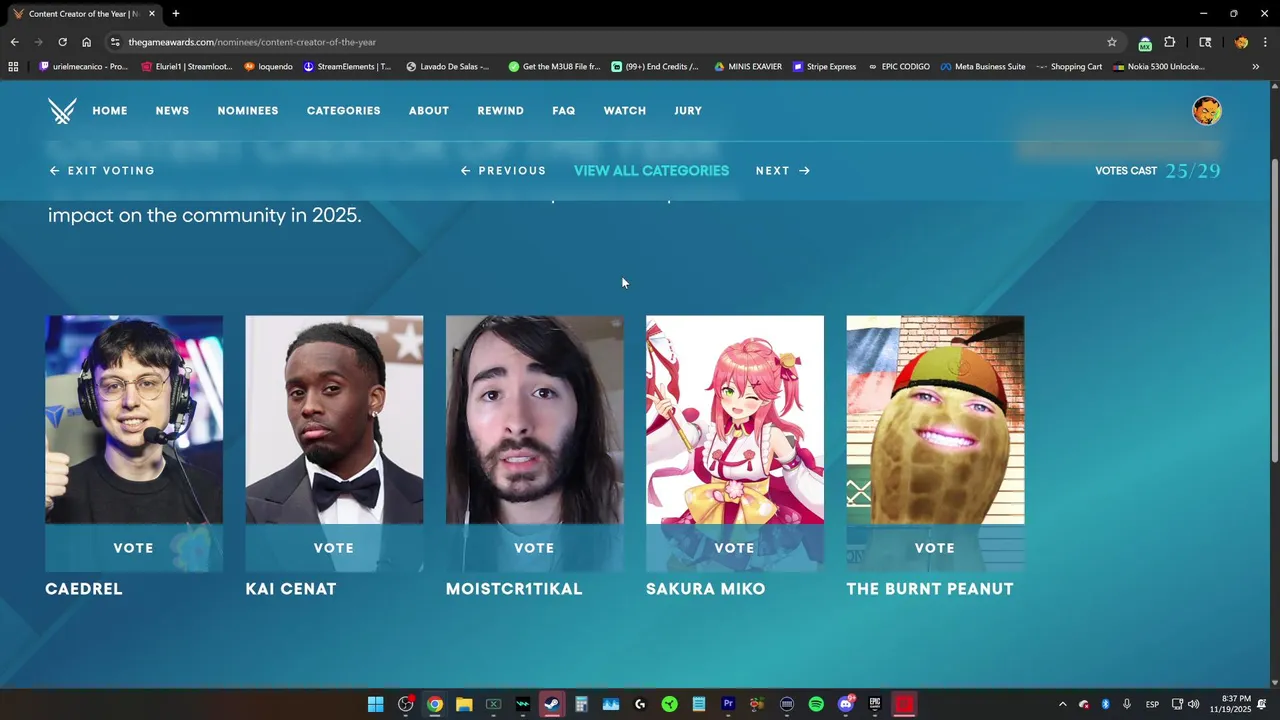Switch to Google Chrome on the taskbar

pos(435,704)
